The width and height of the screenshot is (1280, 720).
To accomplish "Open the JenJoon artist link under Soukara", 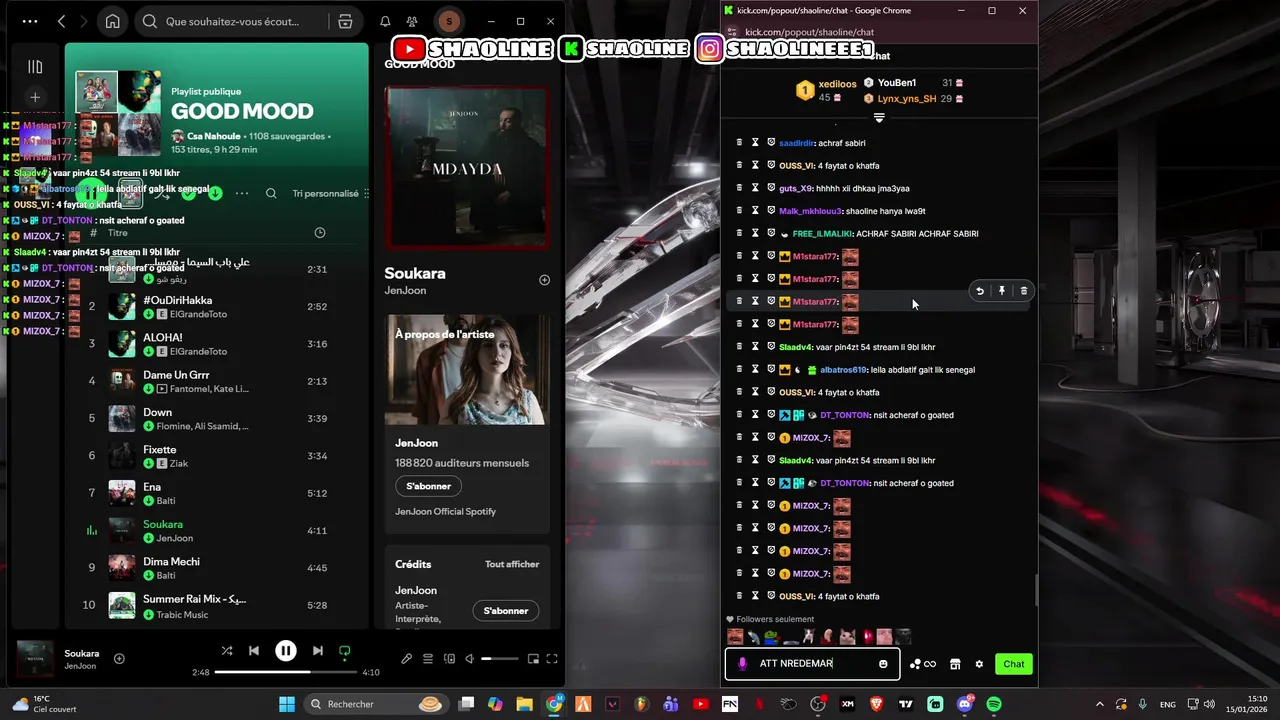I will 405,291.
